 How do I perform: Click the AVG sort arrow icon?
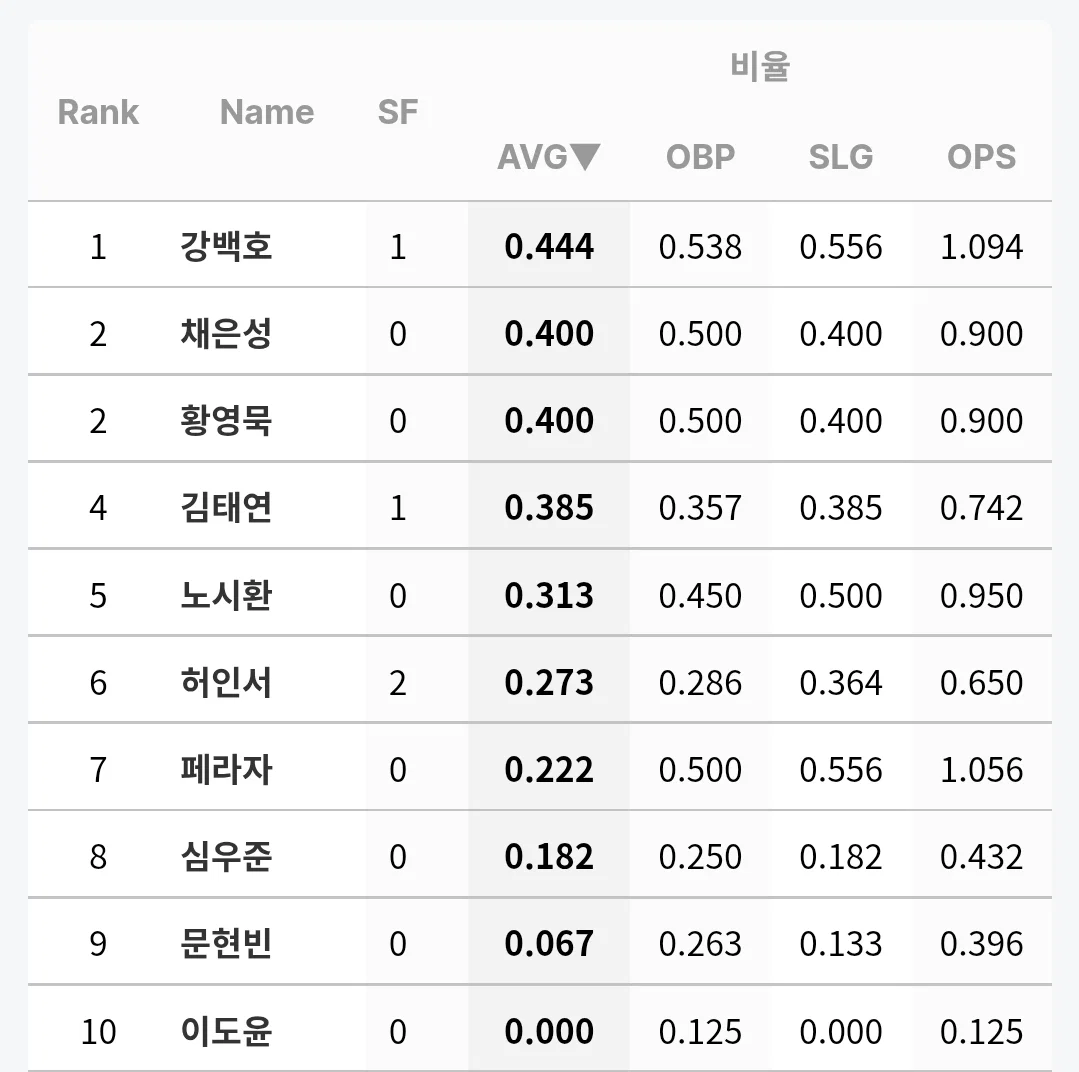click(x=586, y=157)
